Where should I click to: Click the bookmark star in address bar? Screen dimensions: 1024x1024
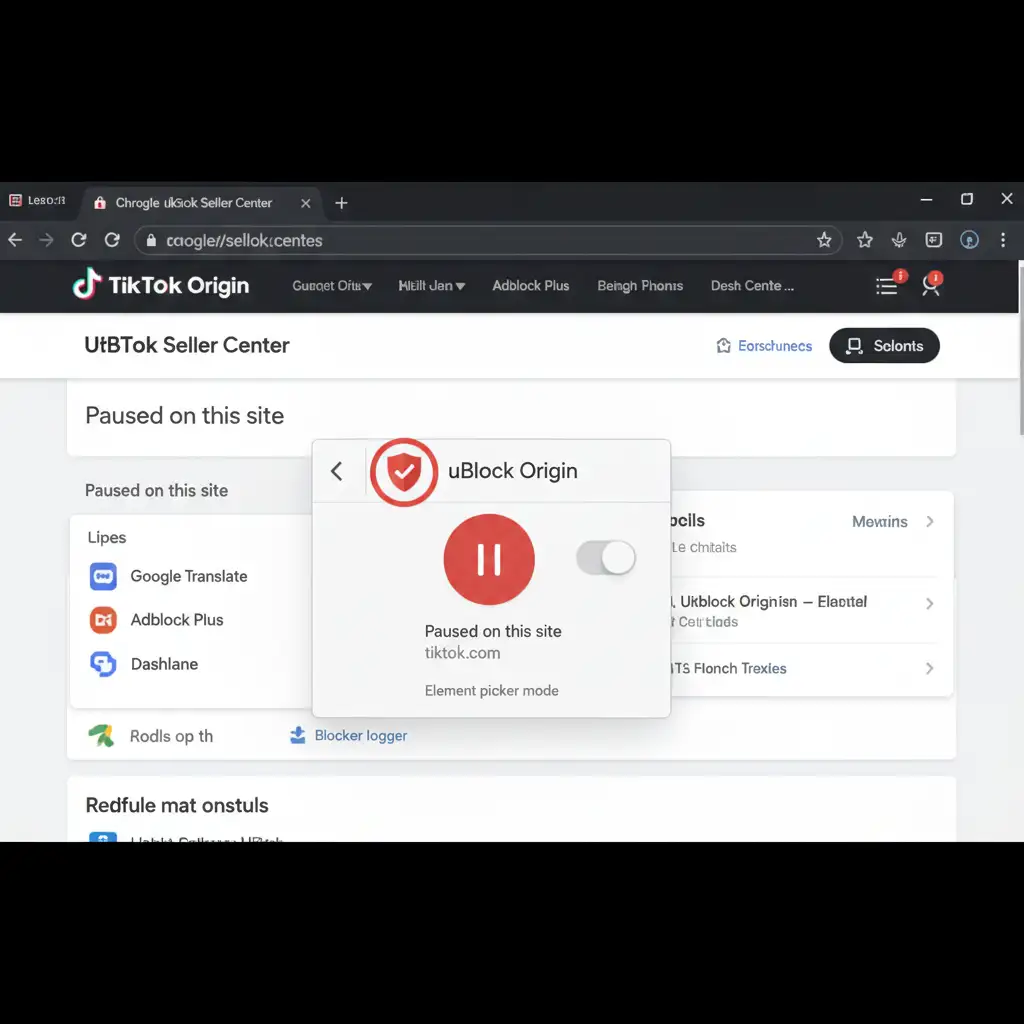click(824, 240)
